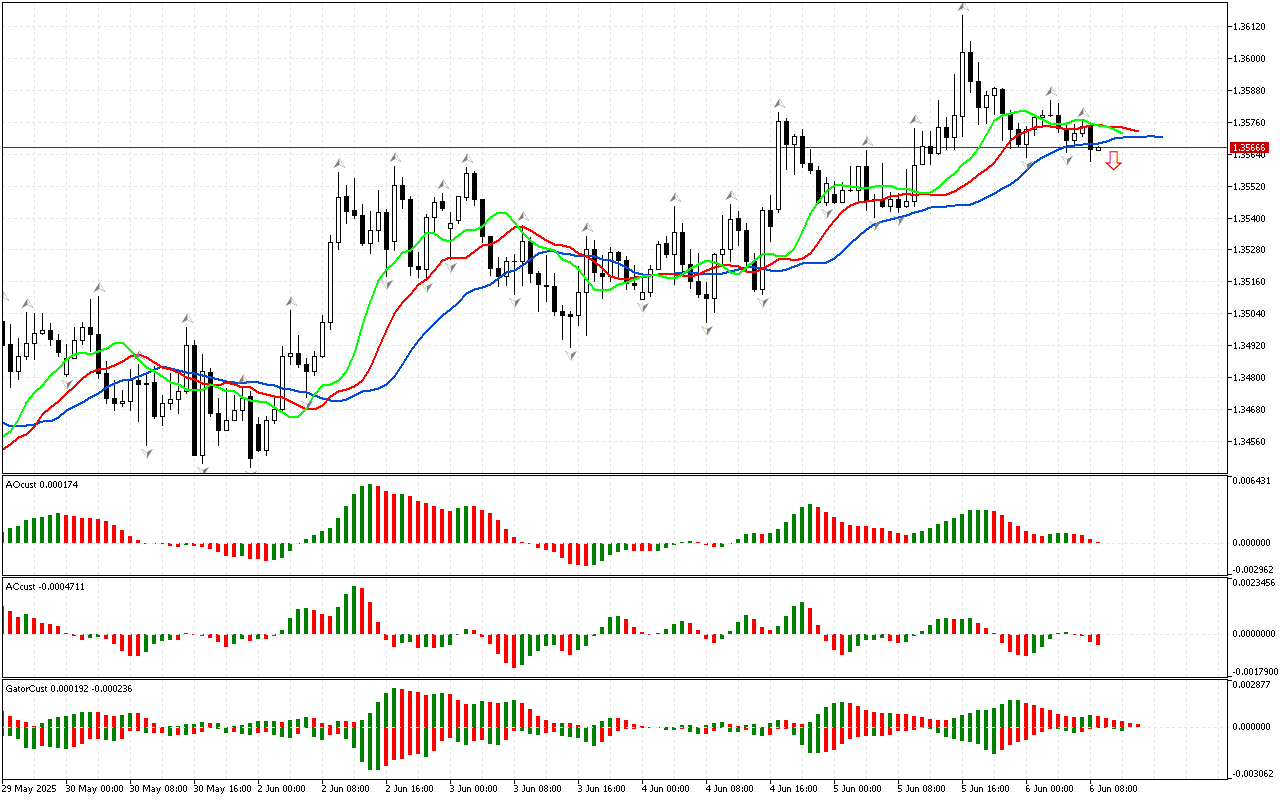1280x800 pixels.
Task: Click the 0.006431 AO scale value
Action: point(1254,482)
